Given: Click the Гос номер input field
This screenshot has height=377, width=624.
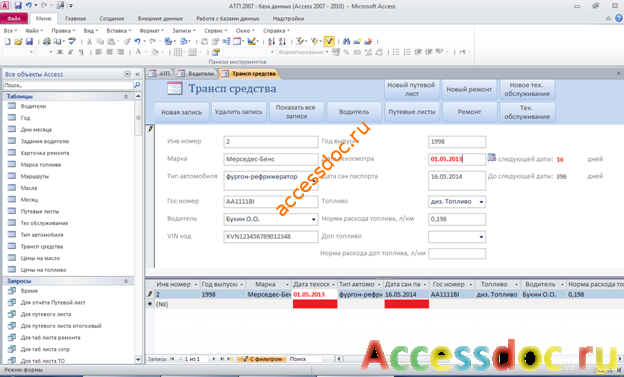Looking at the screenshot, I should [x=271, y=201].
